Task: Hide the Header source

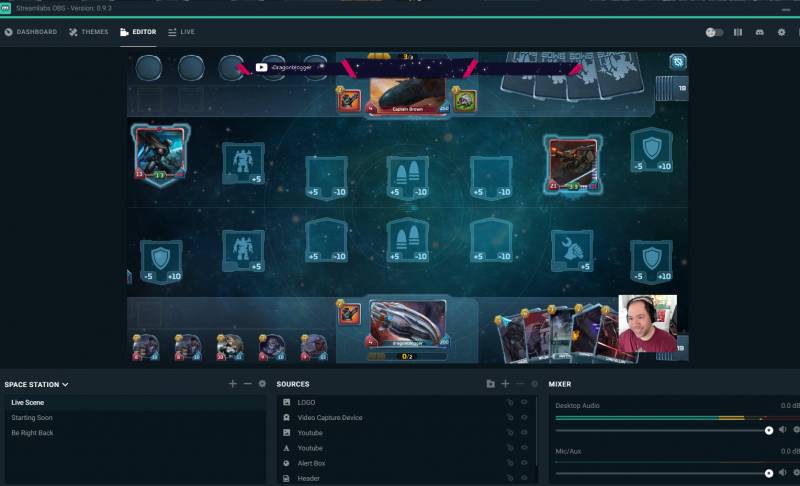Action: pos(524,478)
